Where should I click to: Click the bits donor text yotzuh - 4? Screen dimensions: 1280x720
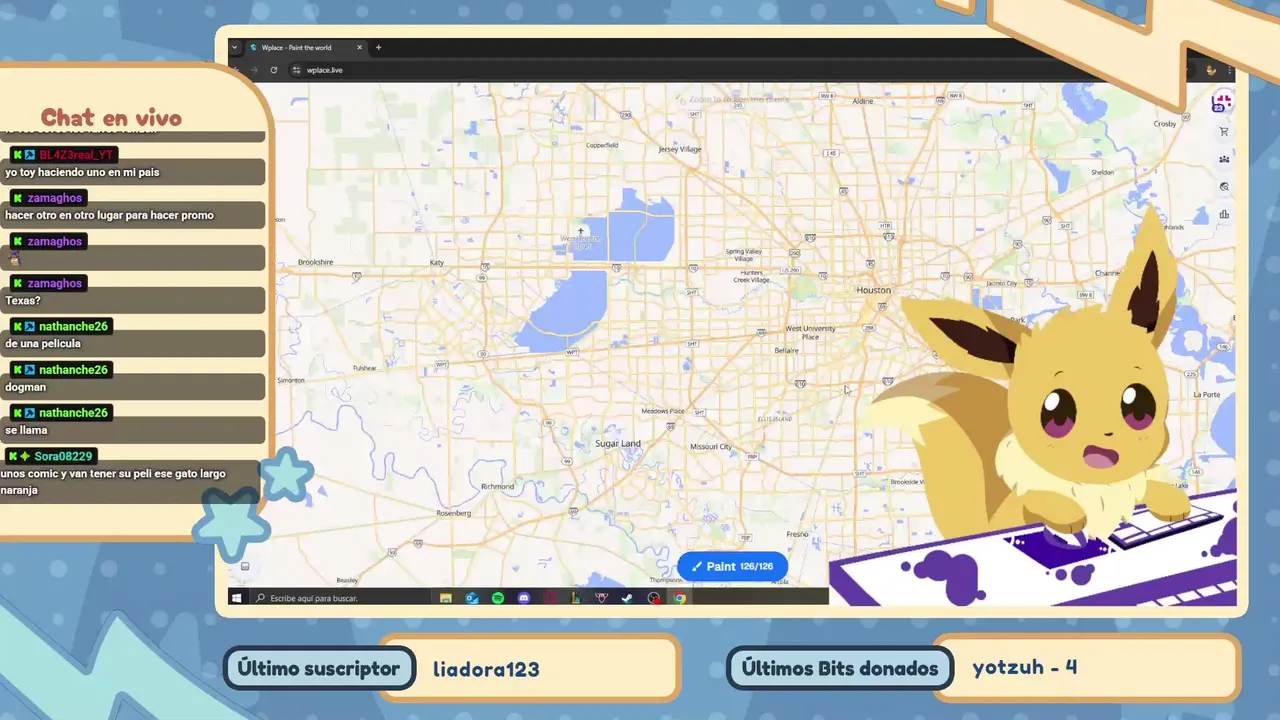coord(1025,667)
